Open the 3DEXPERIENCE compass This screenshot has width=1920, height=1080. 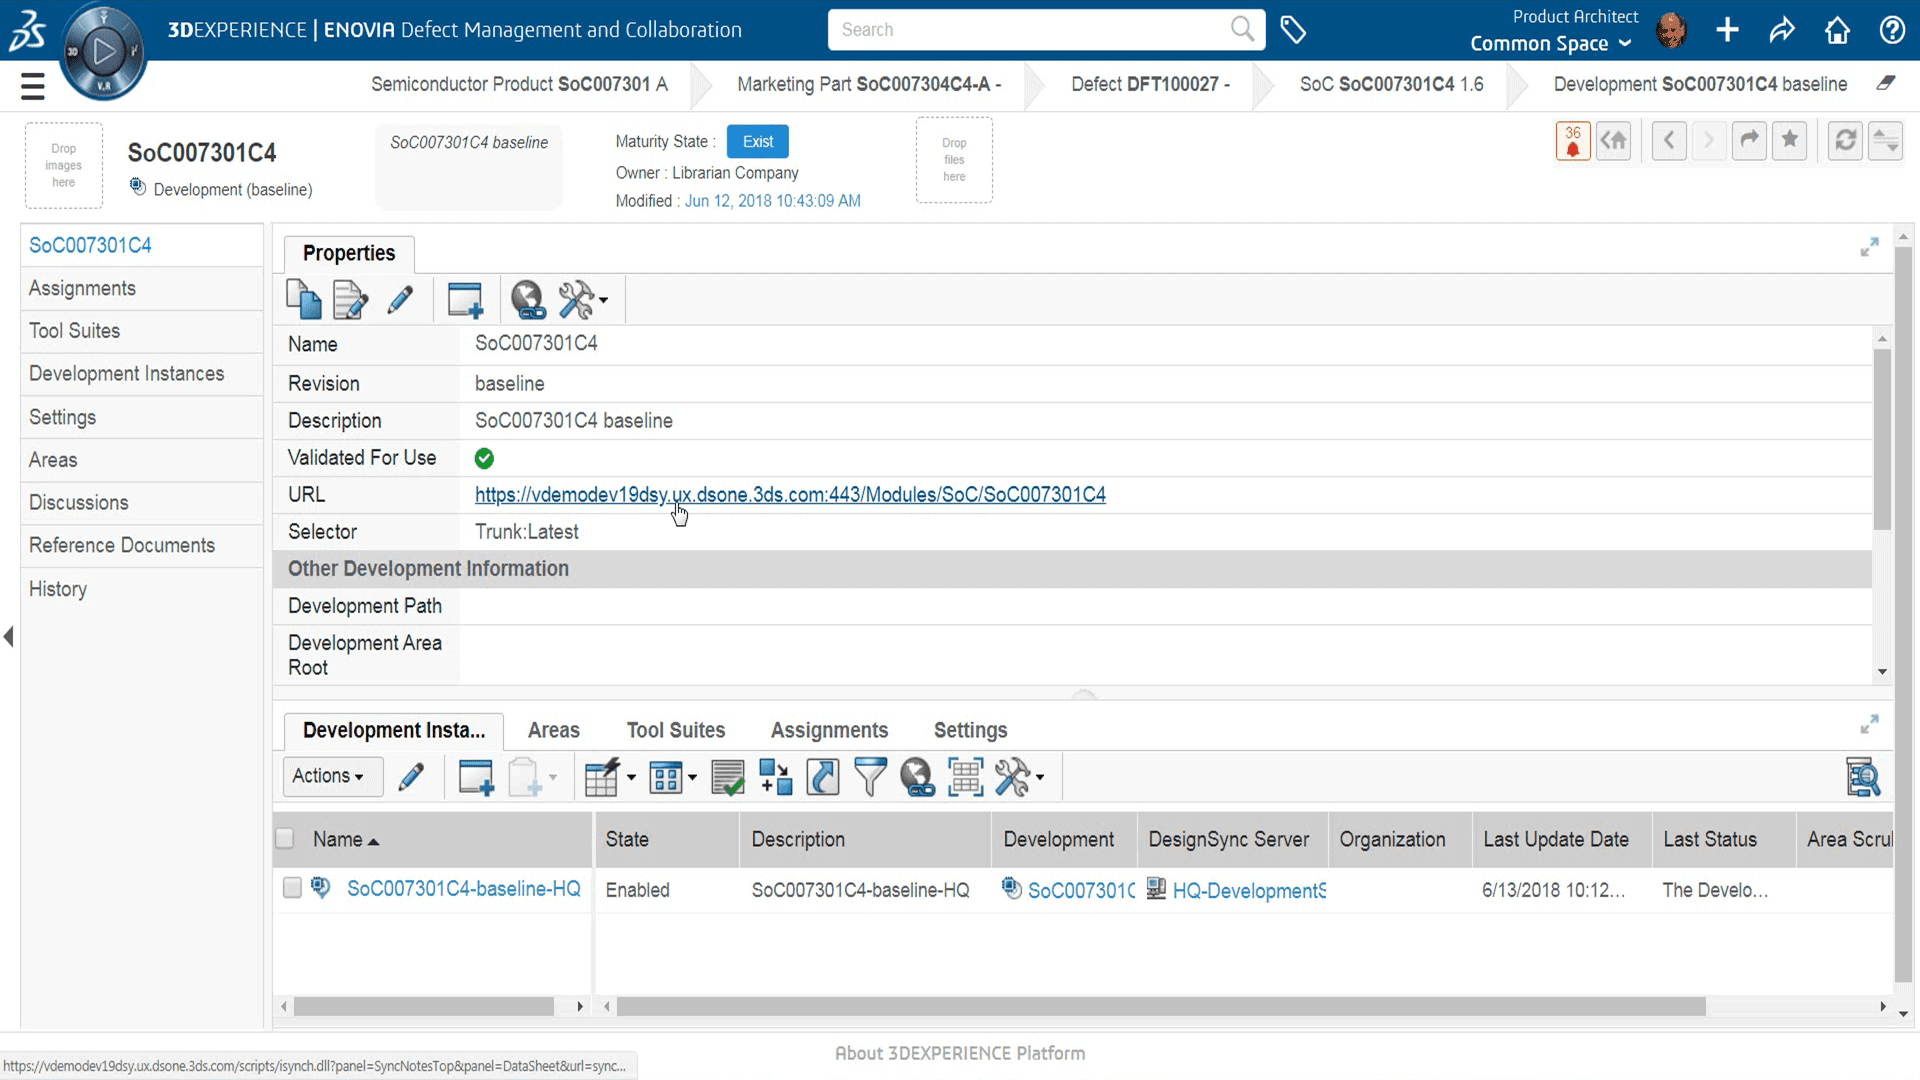tap(103, 52)
